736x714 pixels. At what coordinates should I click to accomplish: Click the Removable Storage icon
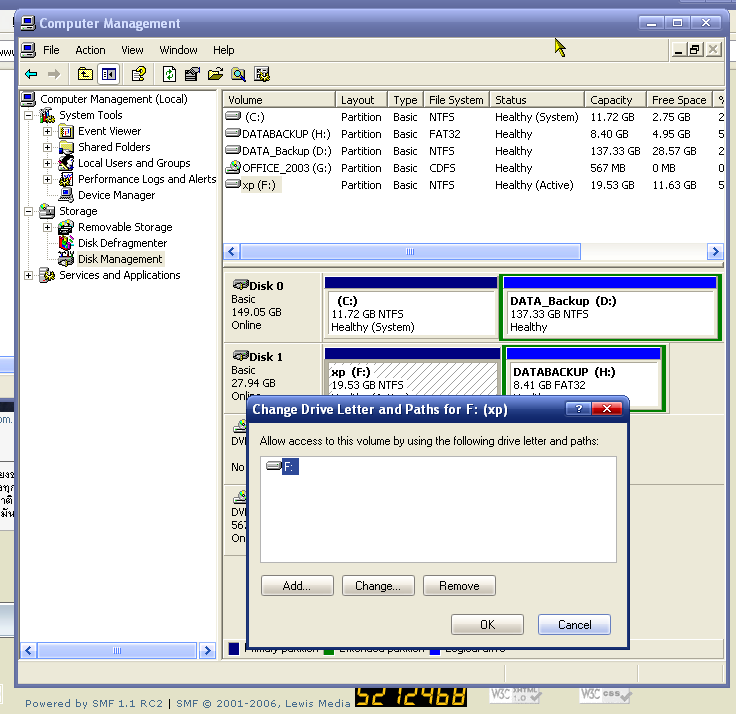click(66, 227)
